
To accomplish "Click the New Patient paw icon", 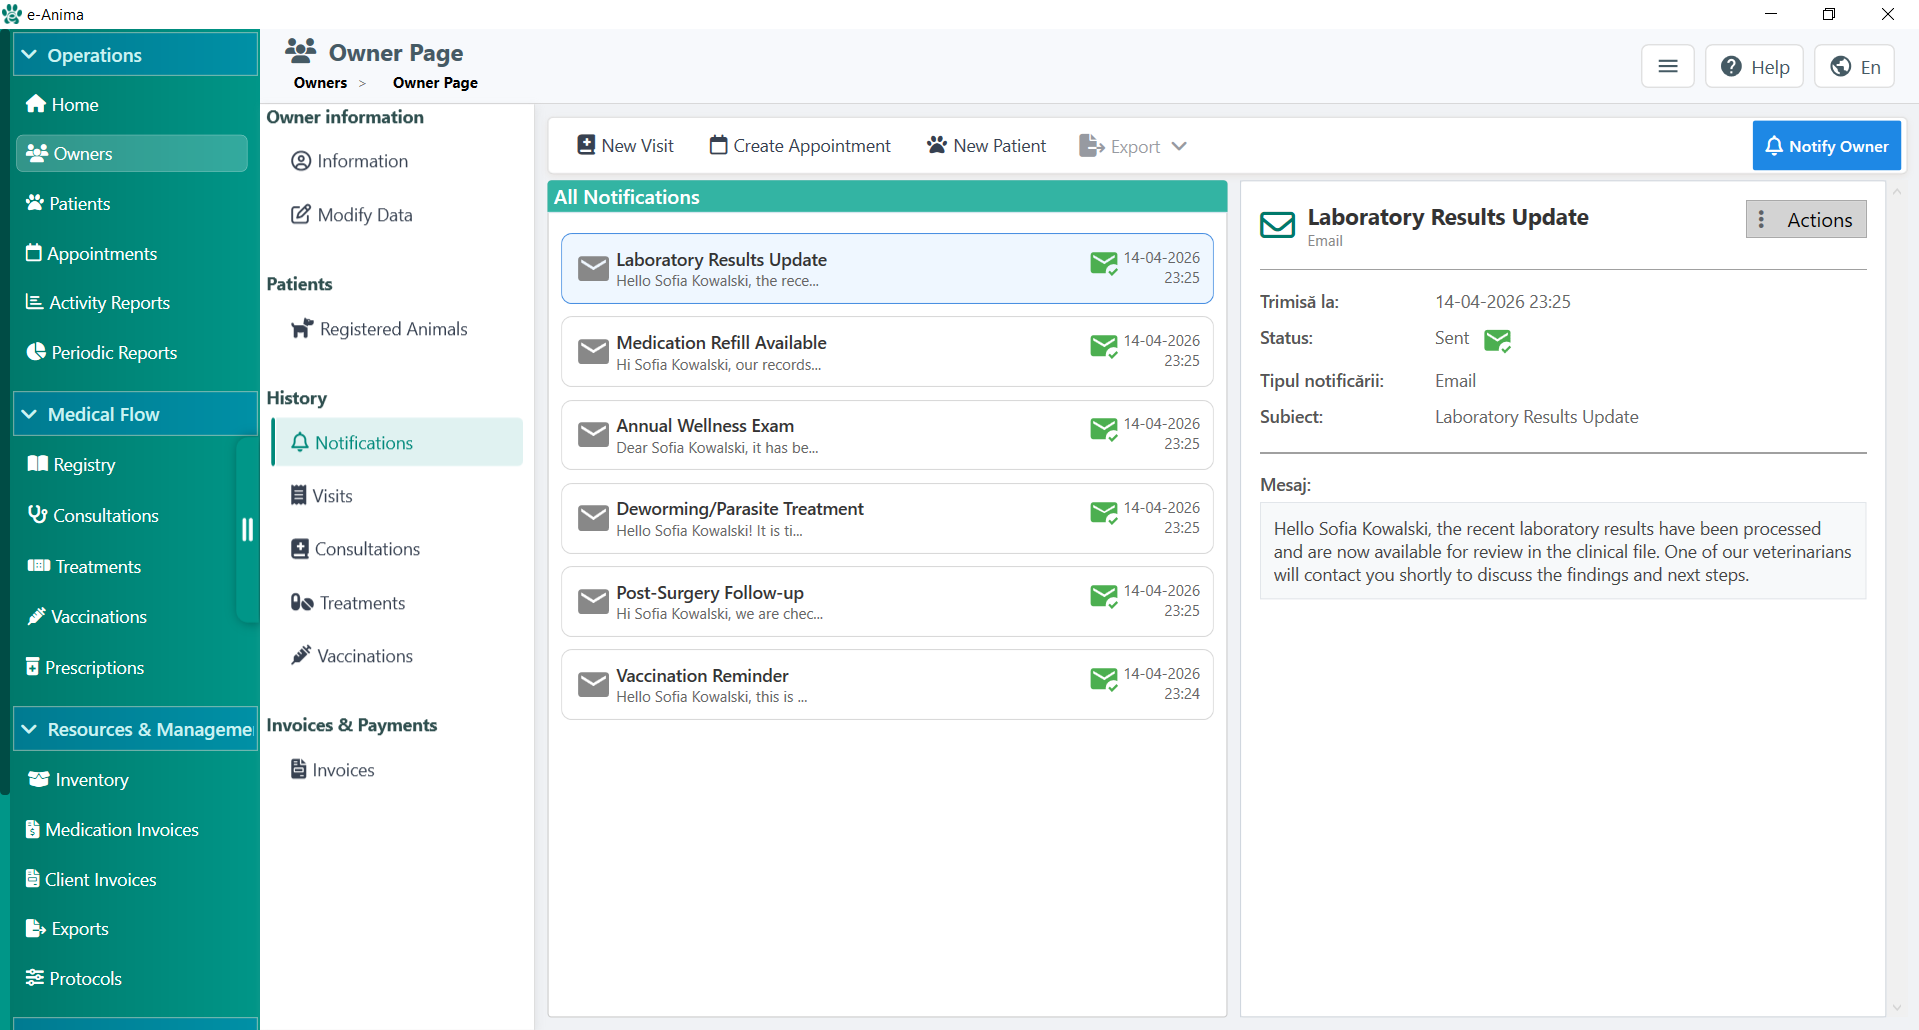I will pos(936,145).
